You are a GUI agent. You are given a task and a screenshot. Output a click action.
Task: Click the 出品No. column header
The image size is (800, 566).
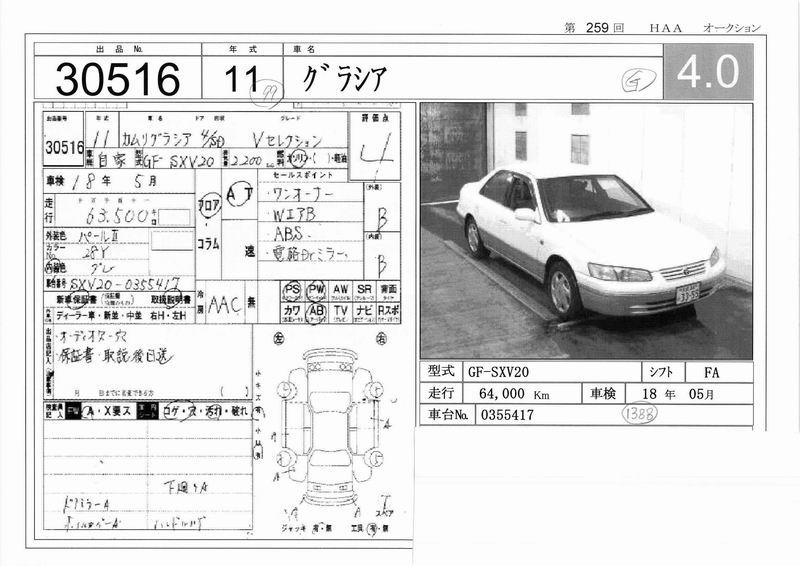pos(119,50)
